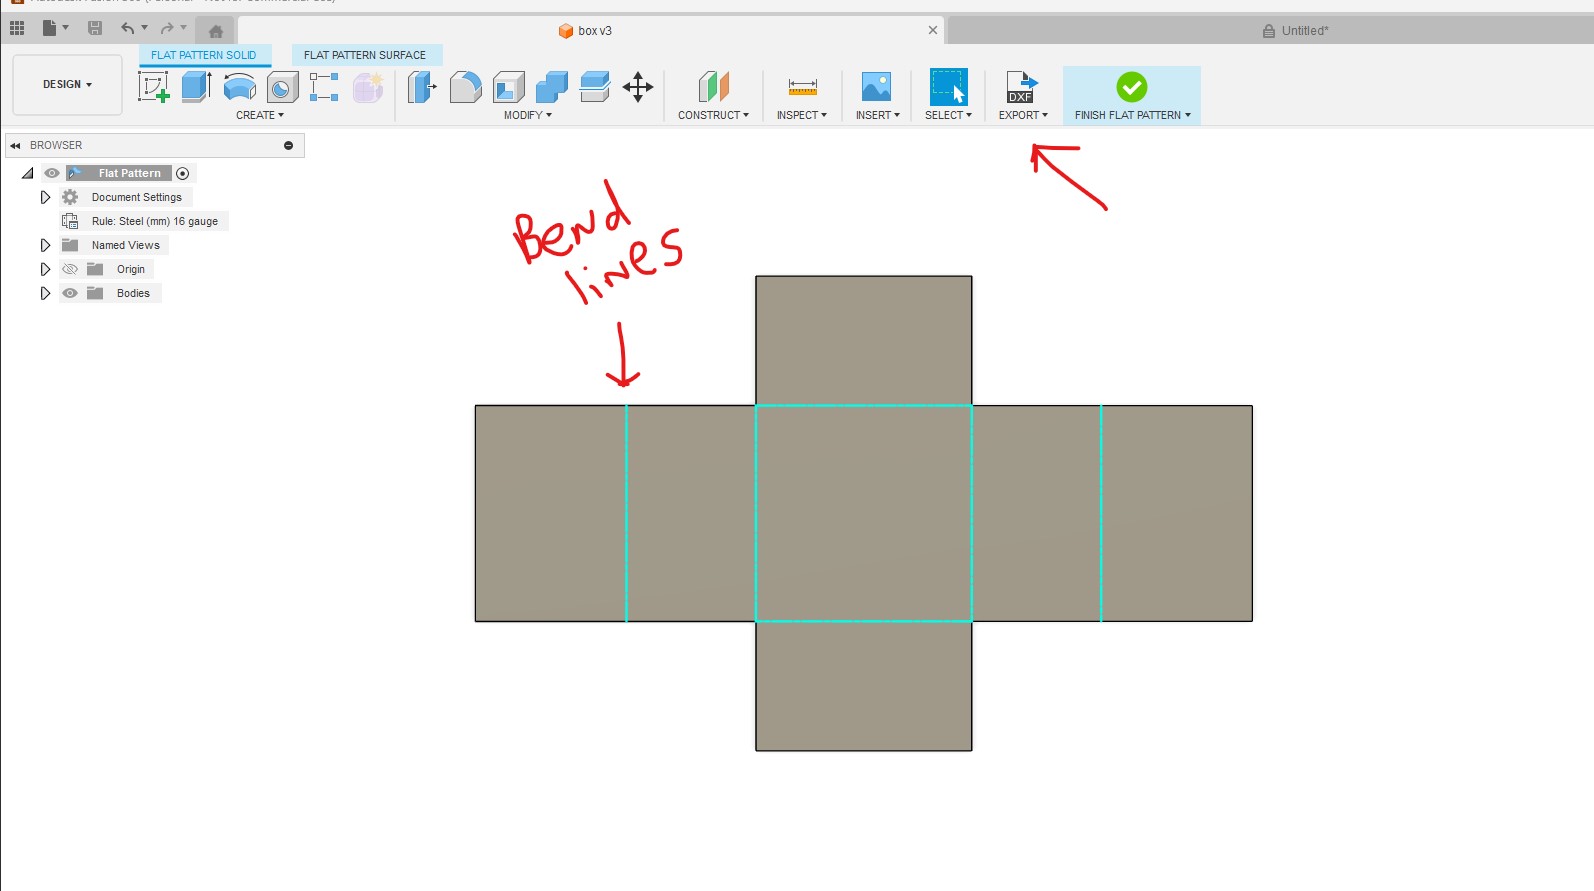Show the hidden Origin folder
1594x891 pixels.
click(x=70, y=269)
